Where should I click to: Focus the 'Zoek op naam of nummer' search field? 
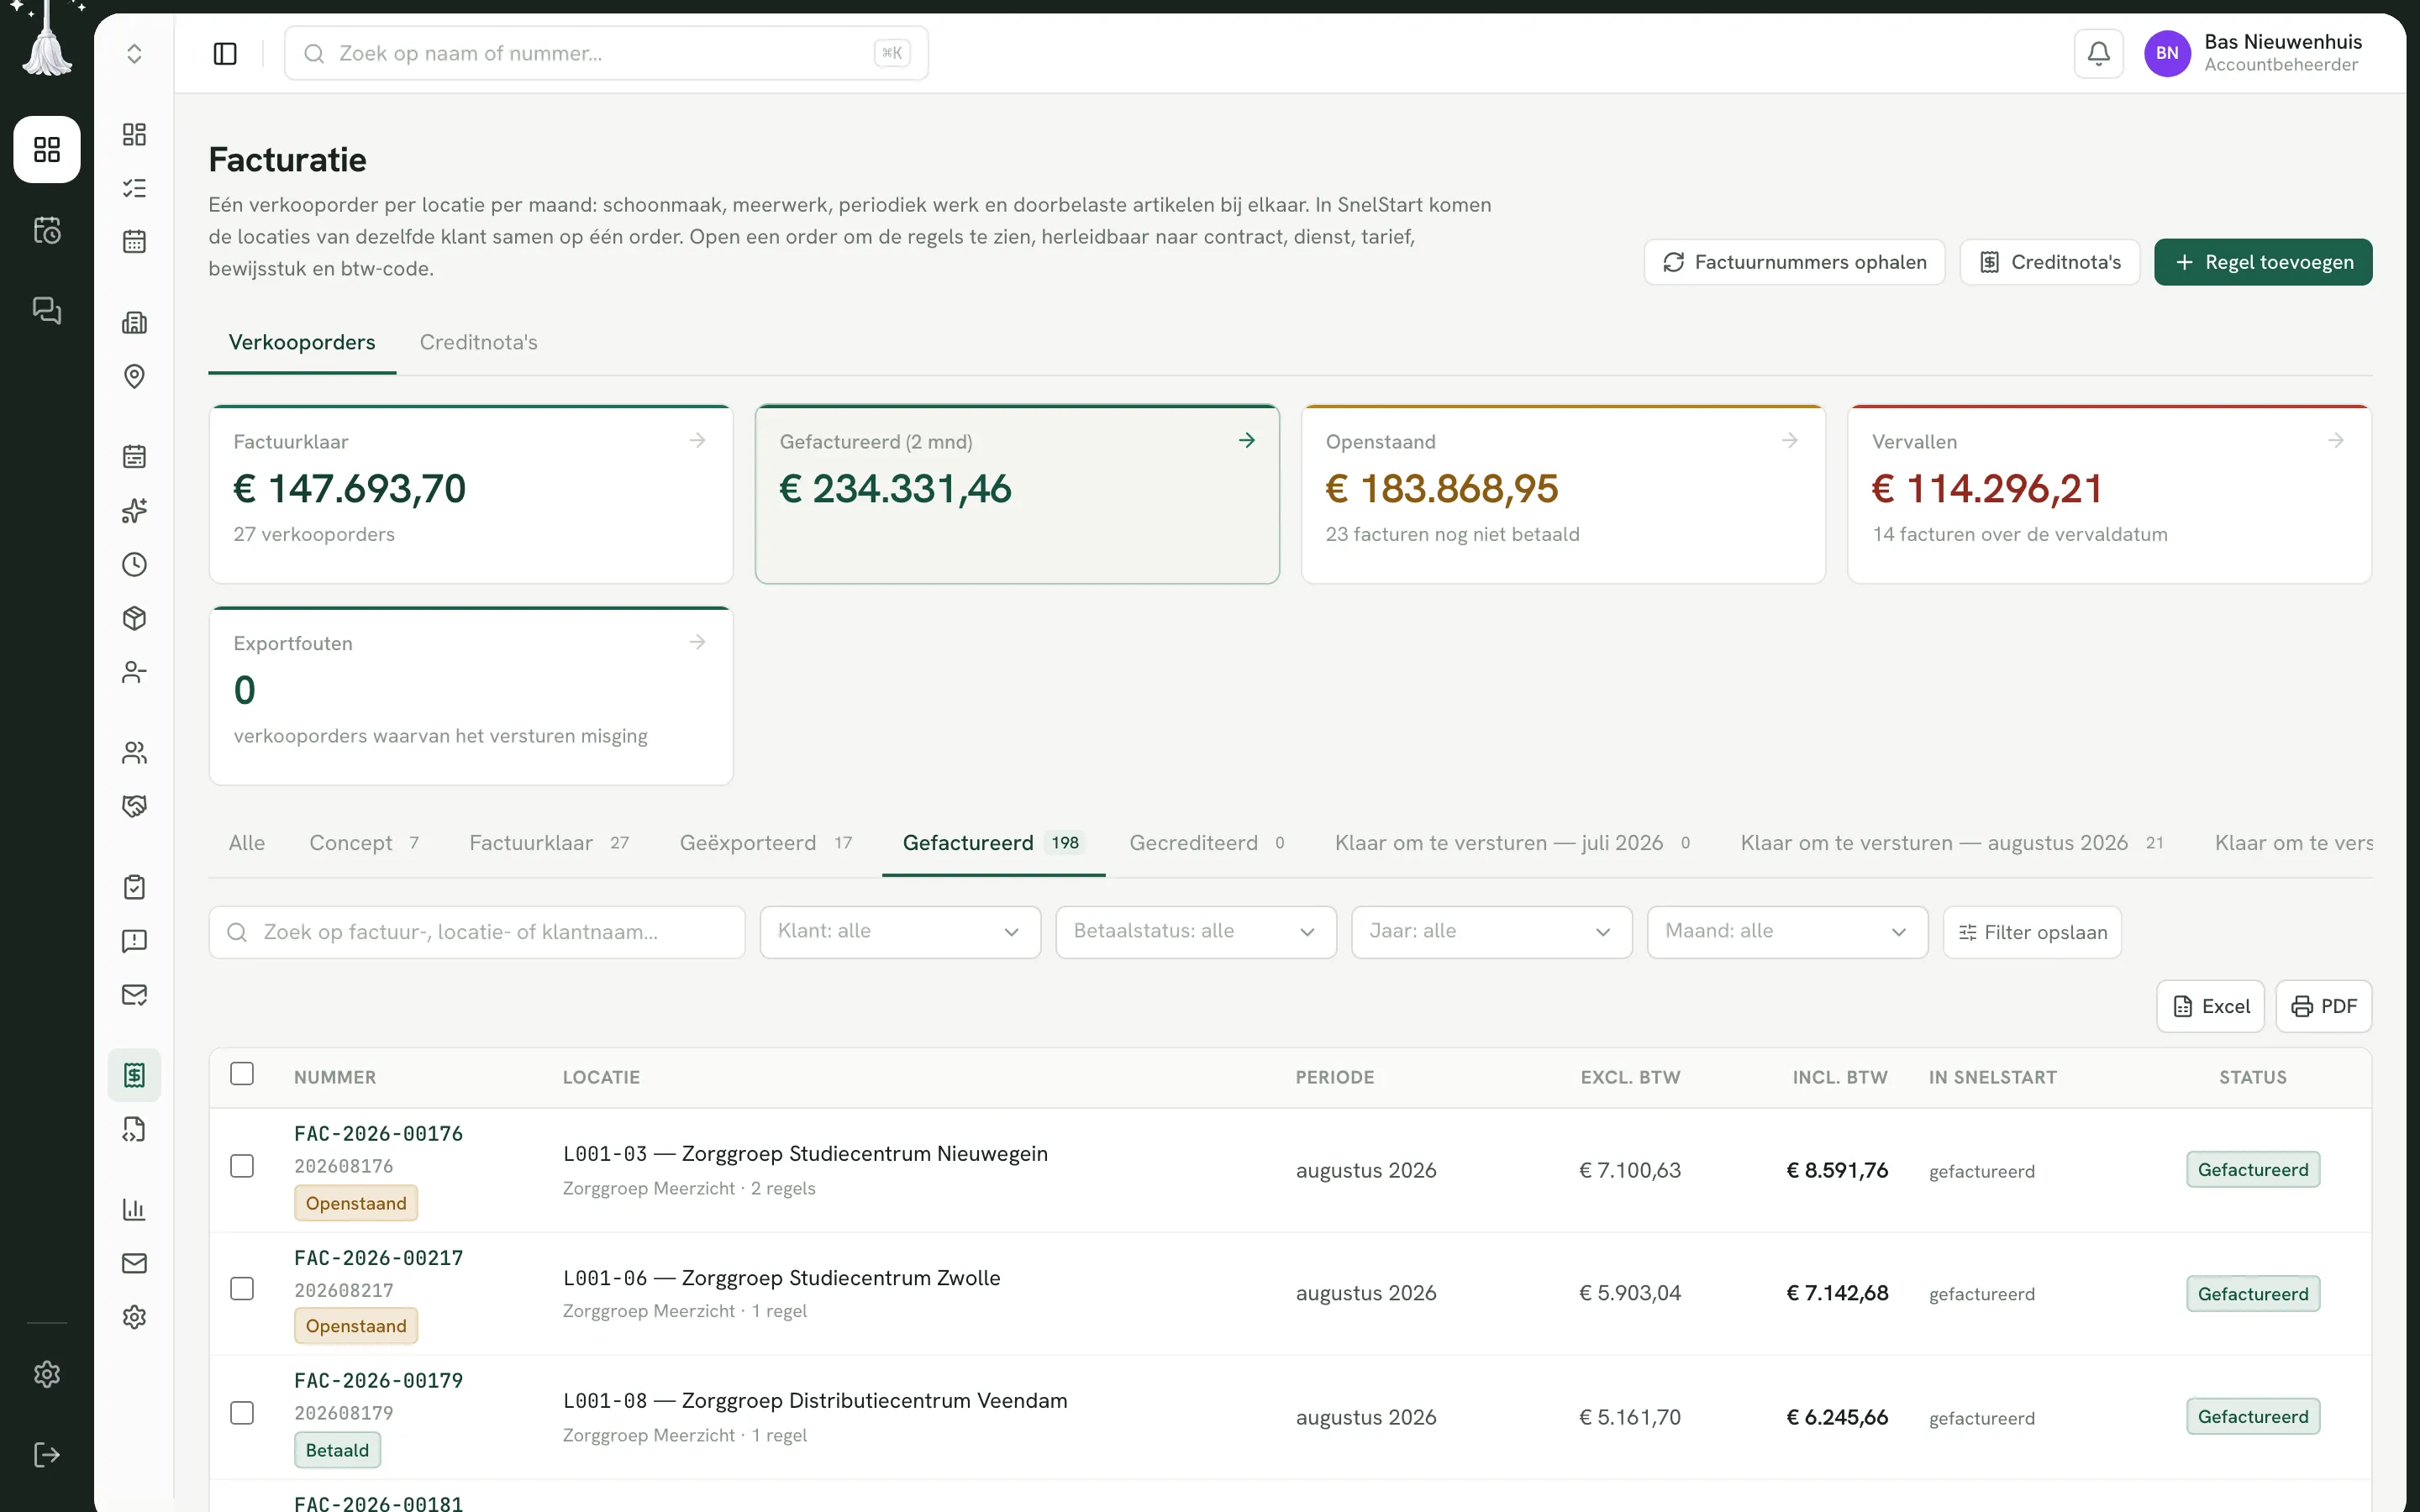pos(606,53)
